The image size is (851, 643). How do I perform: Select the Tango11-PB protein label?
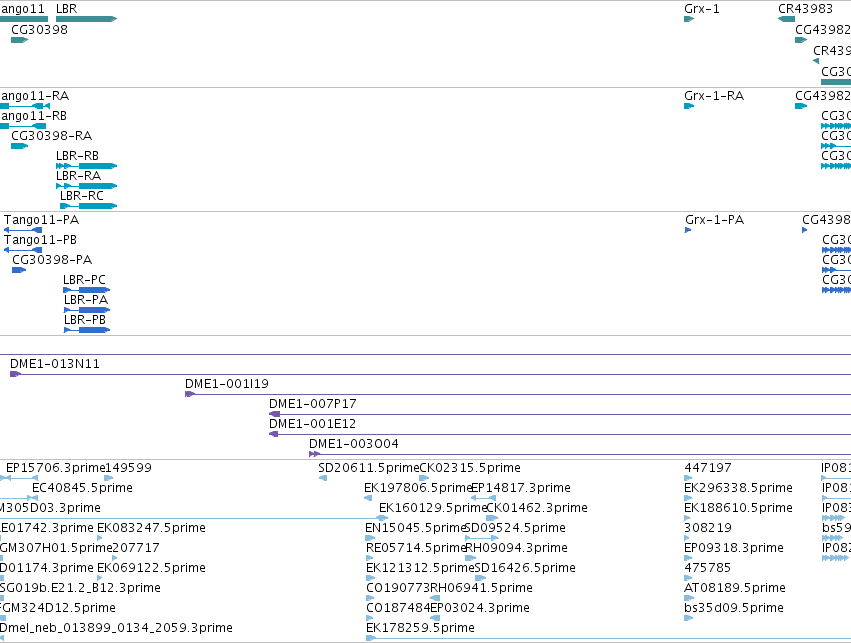[x=40, y=240]
